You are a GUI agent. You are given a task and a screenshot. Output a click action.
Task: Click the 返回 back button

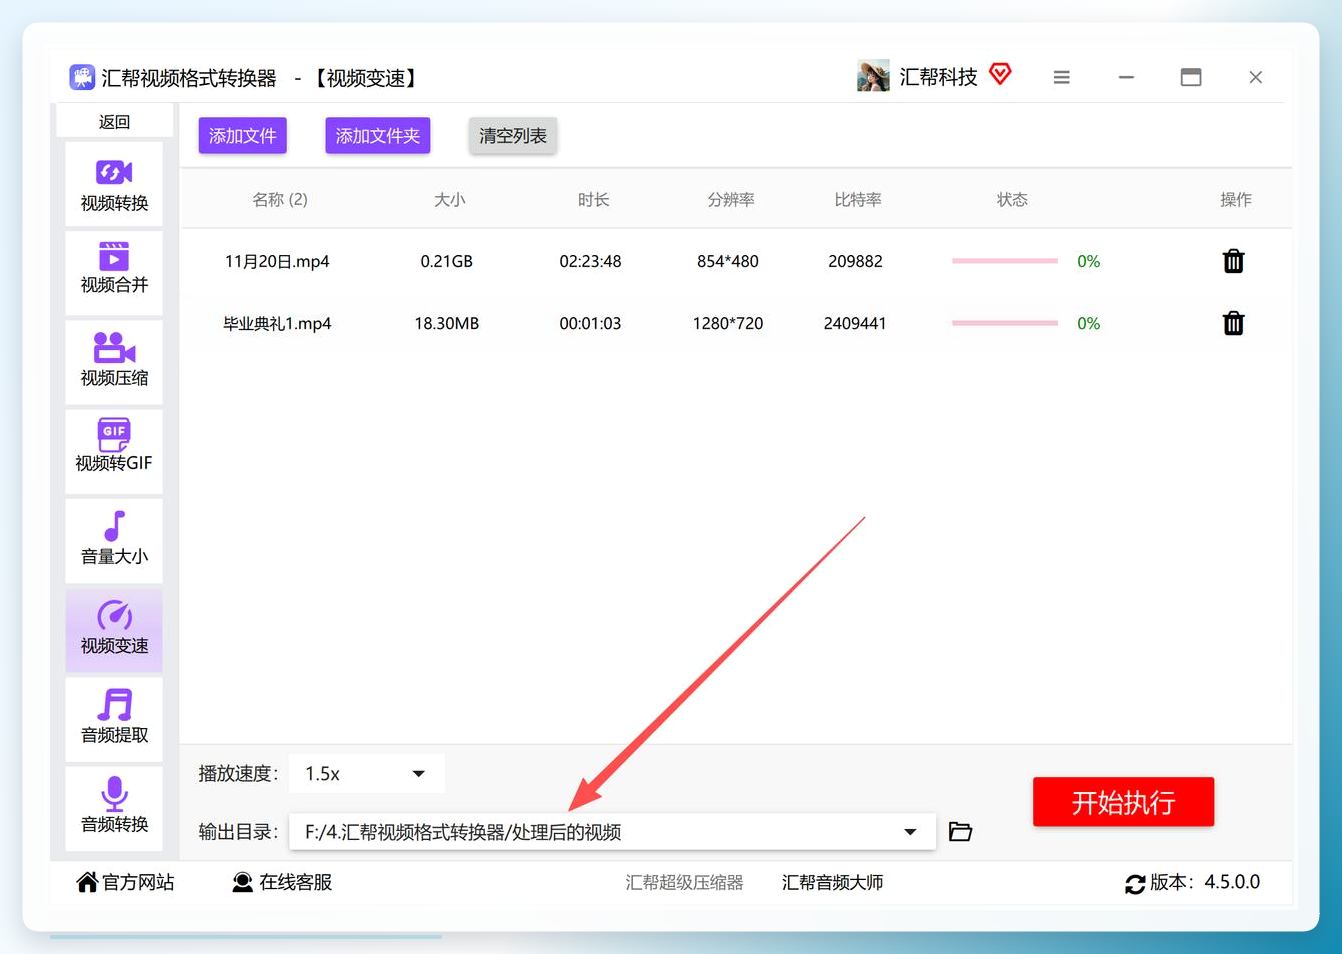114,122
